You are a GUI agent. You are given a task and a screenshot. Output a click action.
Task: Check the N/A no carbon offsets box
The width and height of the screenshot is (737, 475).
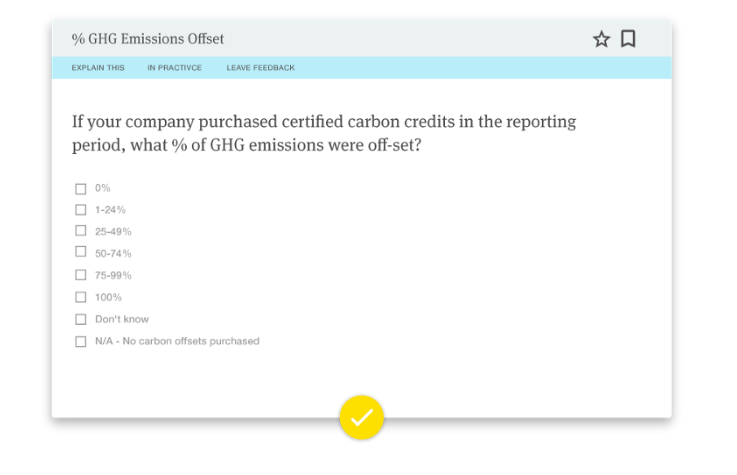click(x=81, y=341)
